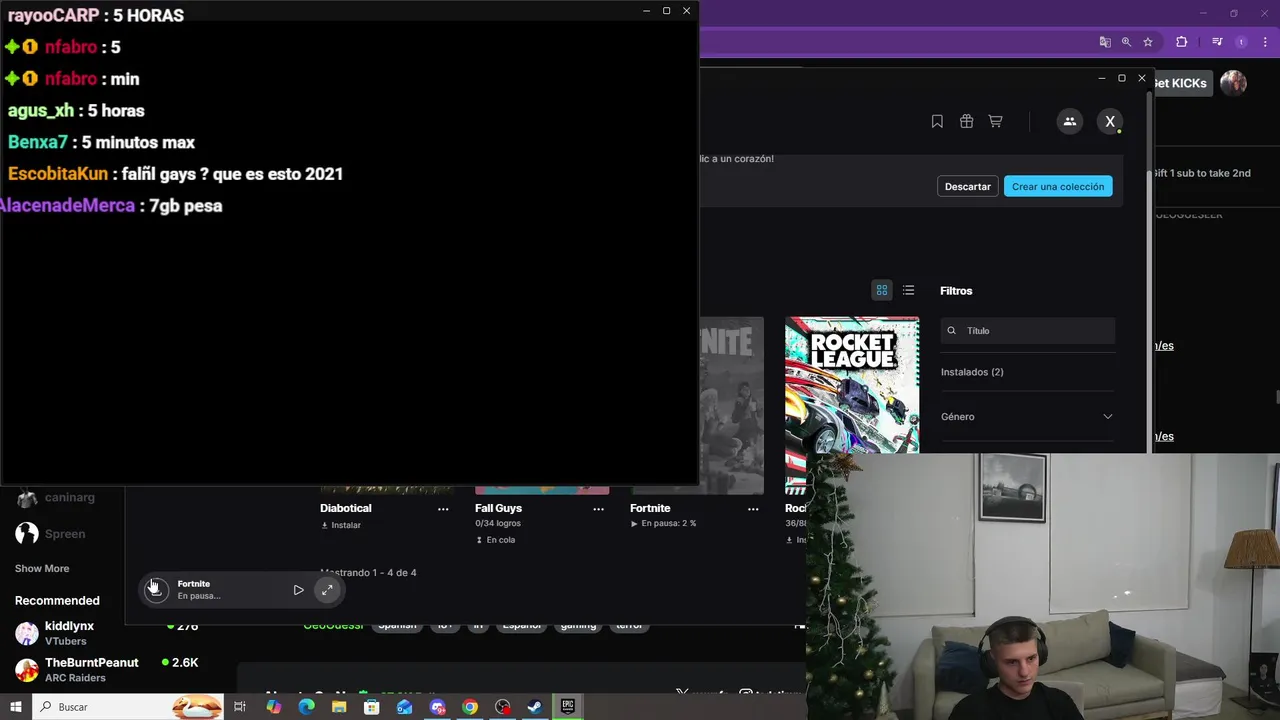Click Descartar button
Viewport: 1280px width, 720px height.
[x=967, y=186]
